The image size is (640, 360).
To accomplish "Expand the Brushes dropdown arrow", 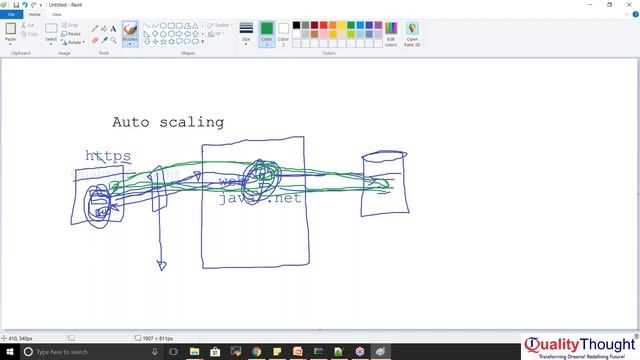I will (130, 44).
